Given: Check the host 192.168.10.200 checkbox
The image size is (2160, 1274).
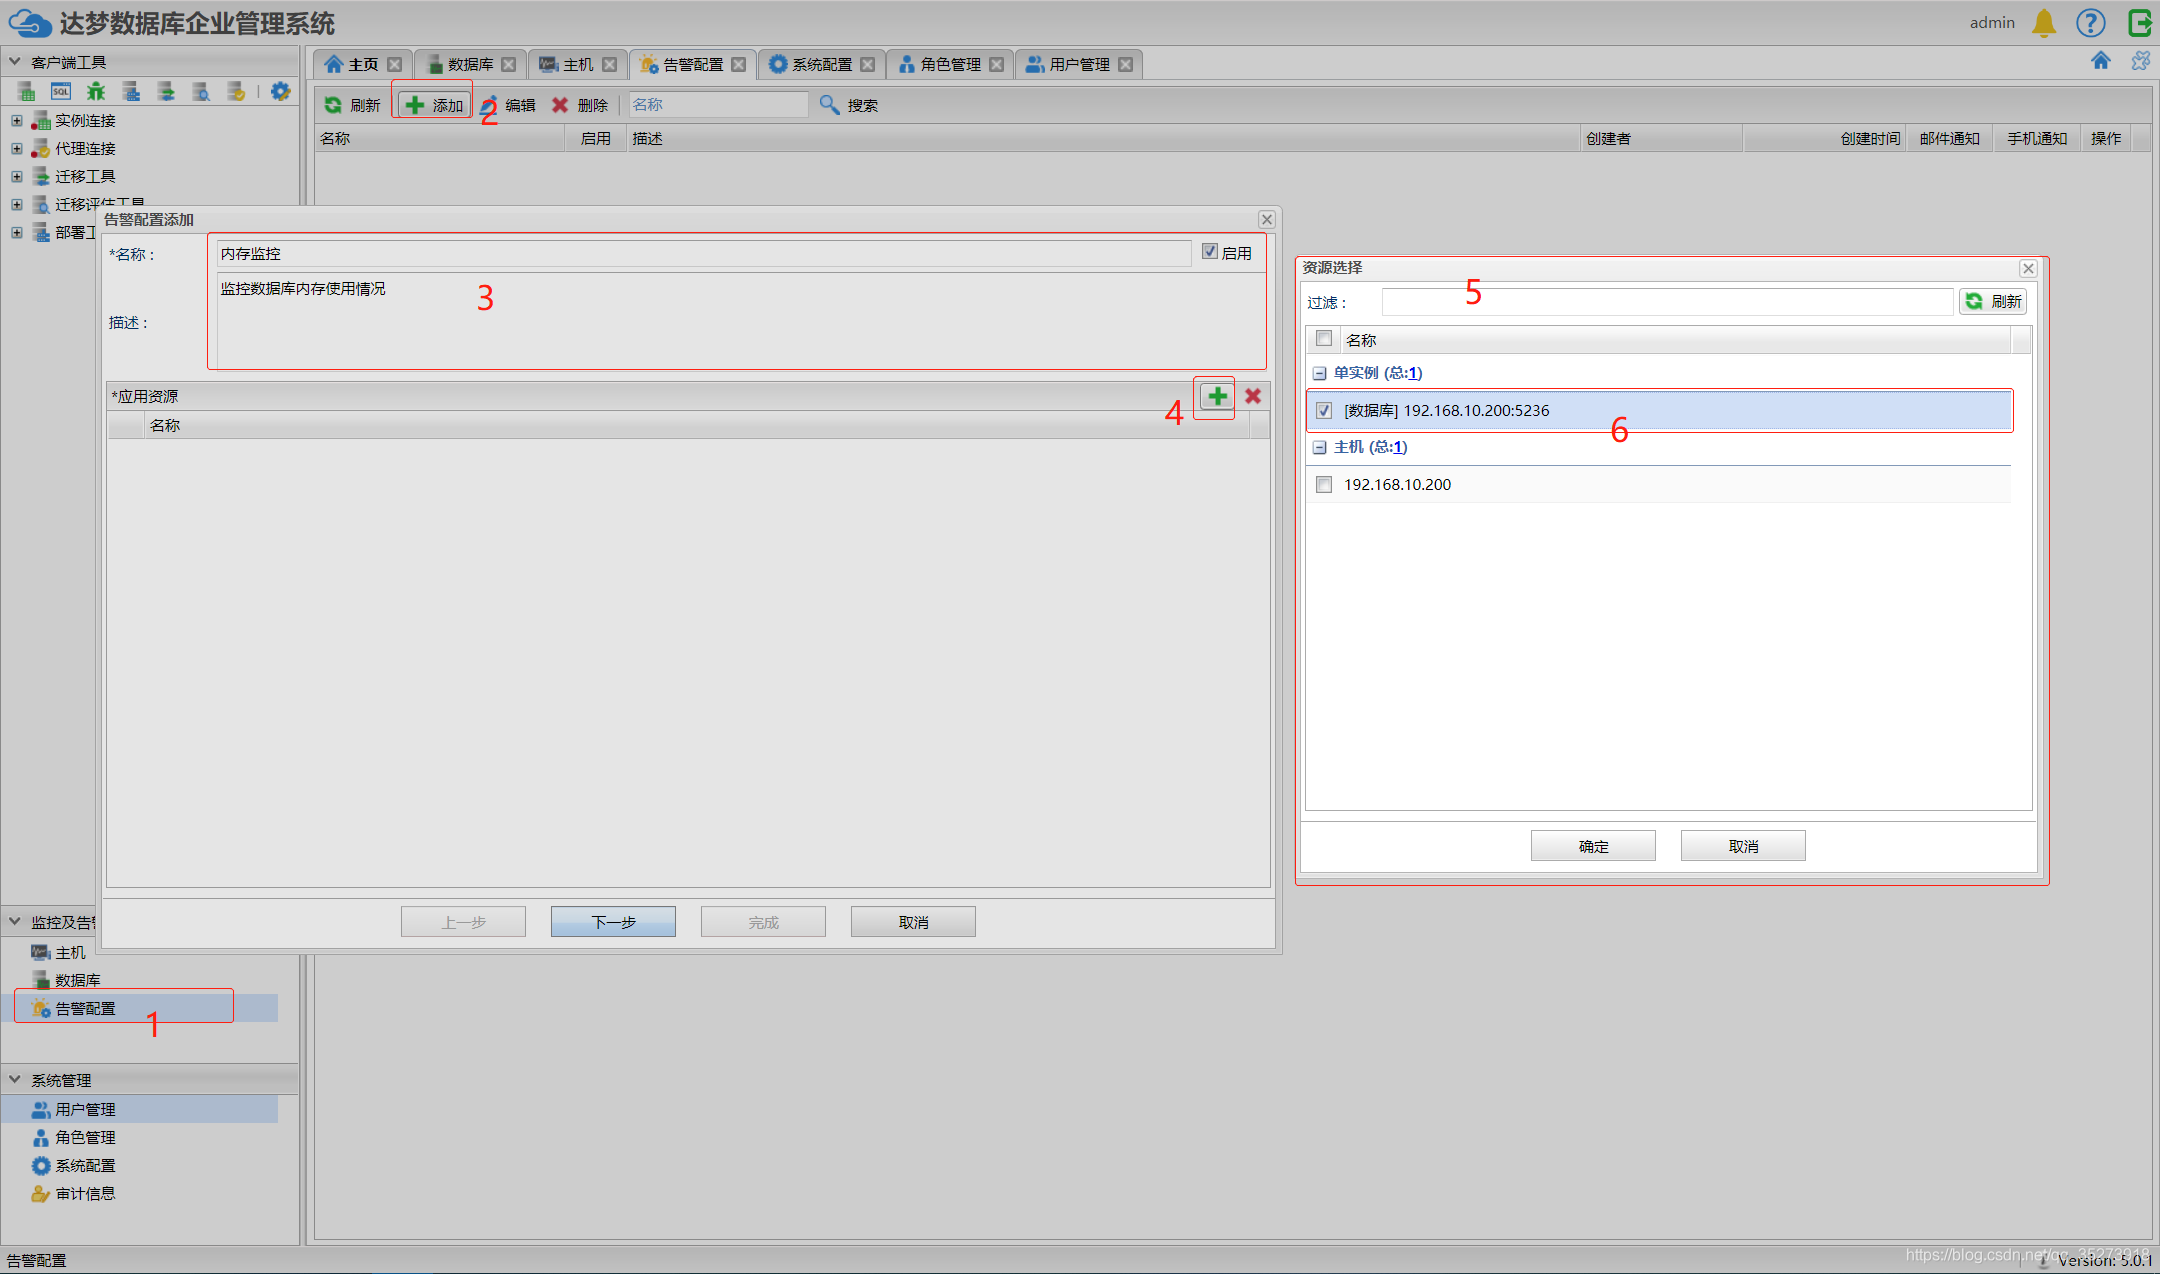Looking at the screenshot, I should coord(1324,484).
